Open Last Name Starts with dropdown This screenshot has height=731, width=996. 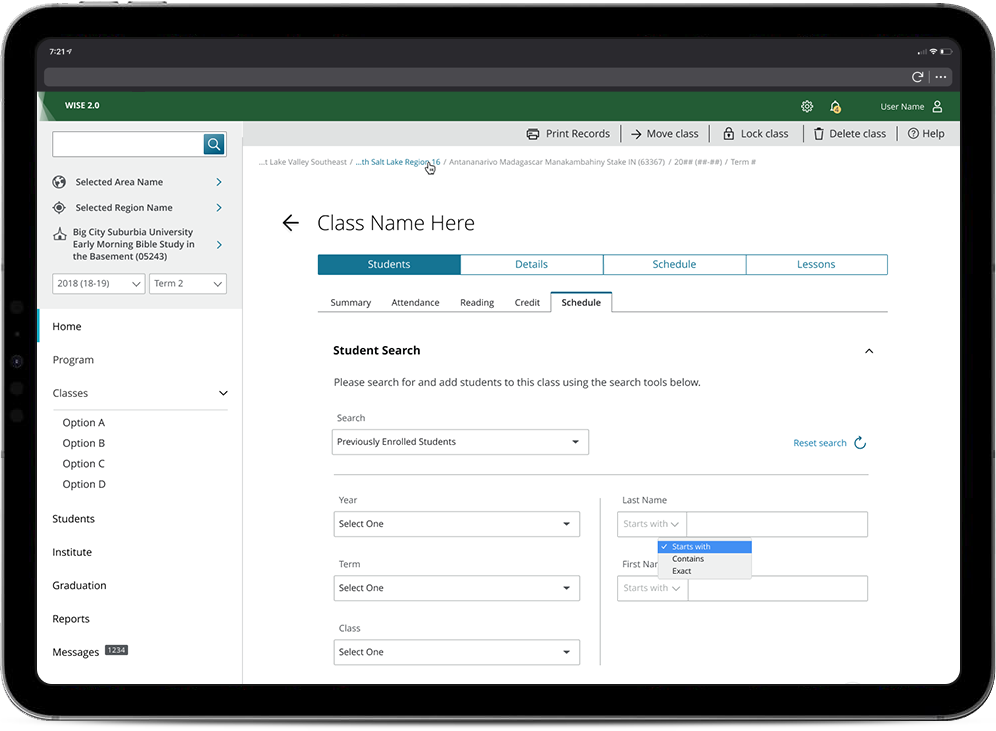pos(651,524)
